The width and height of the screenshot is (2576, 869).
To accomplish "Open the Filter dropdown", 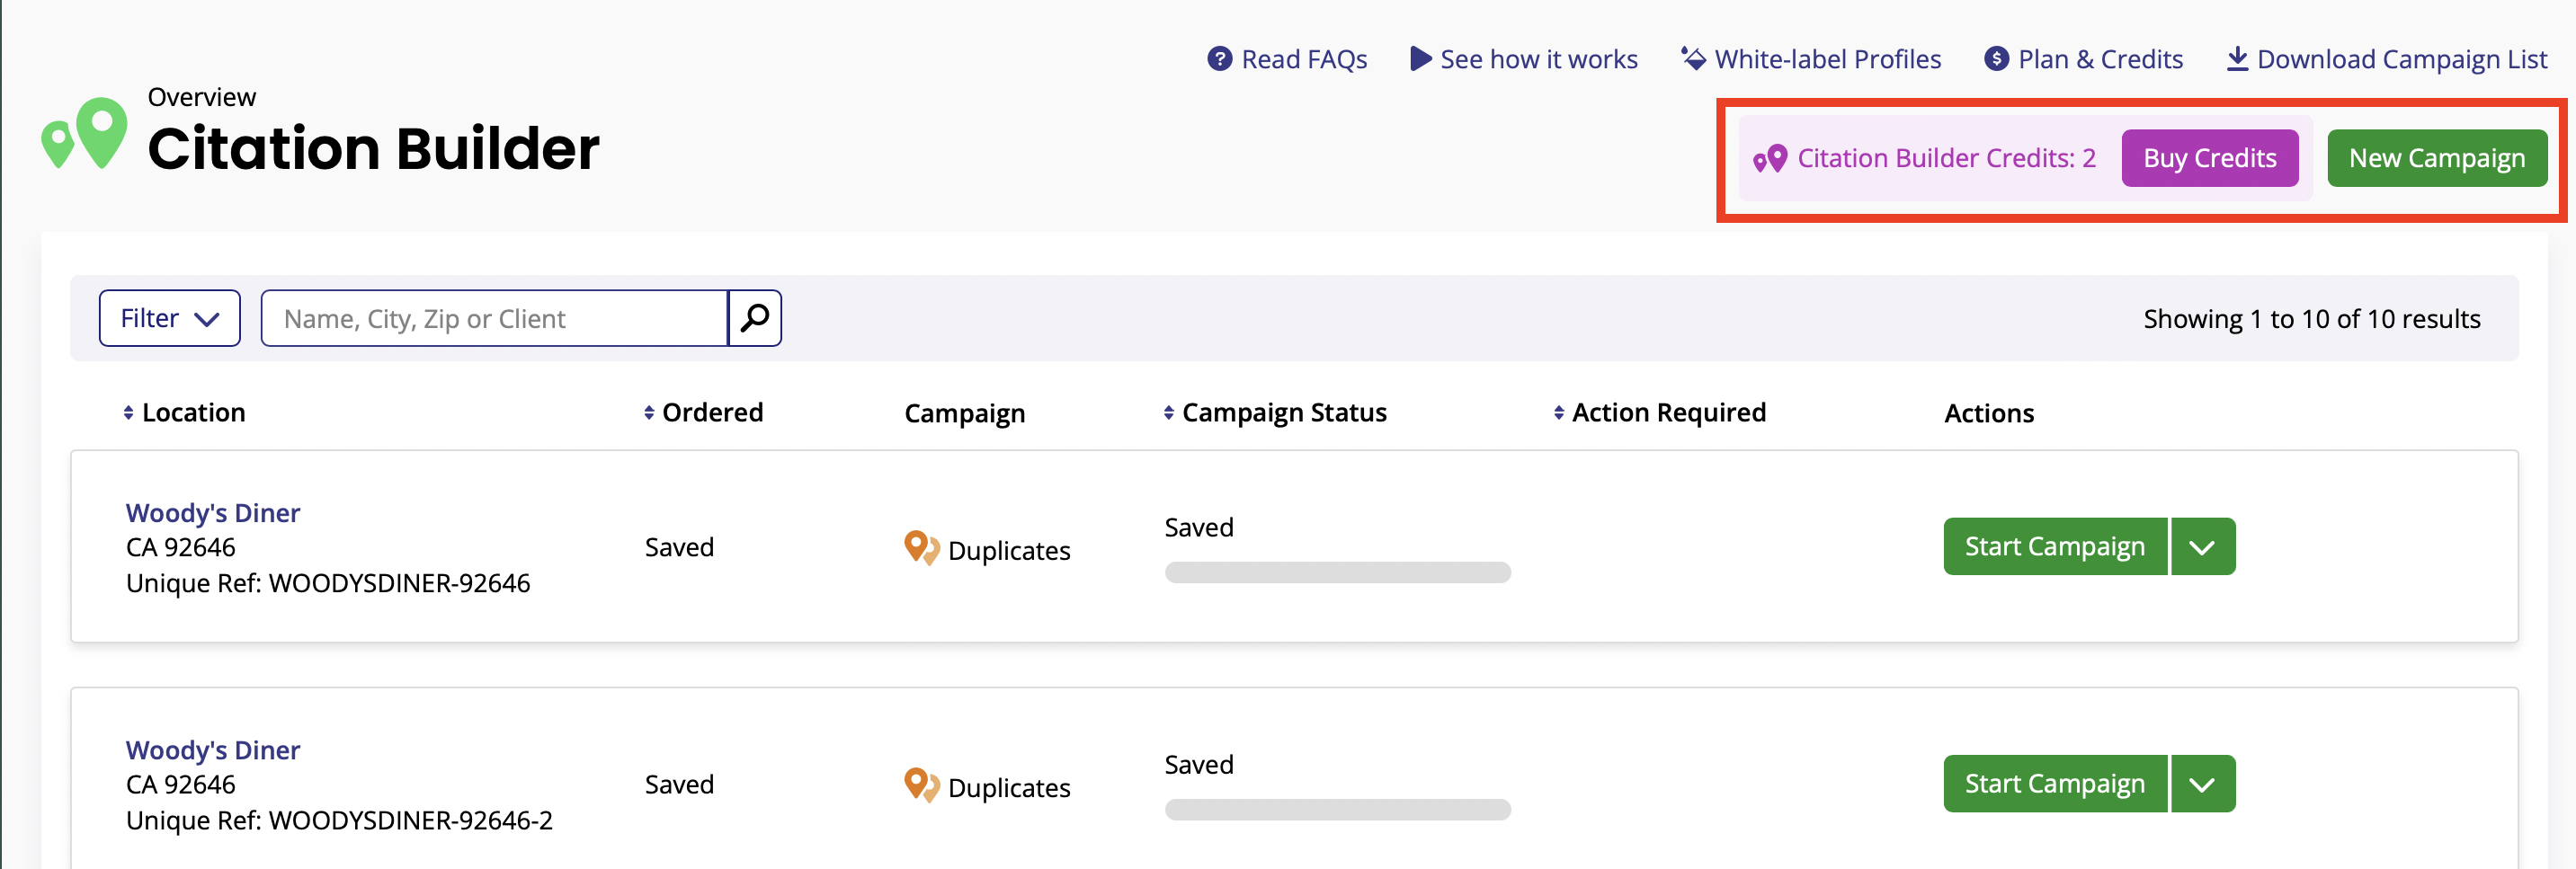I will tap(169, 318).
